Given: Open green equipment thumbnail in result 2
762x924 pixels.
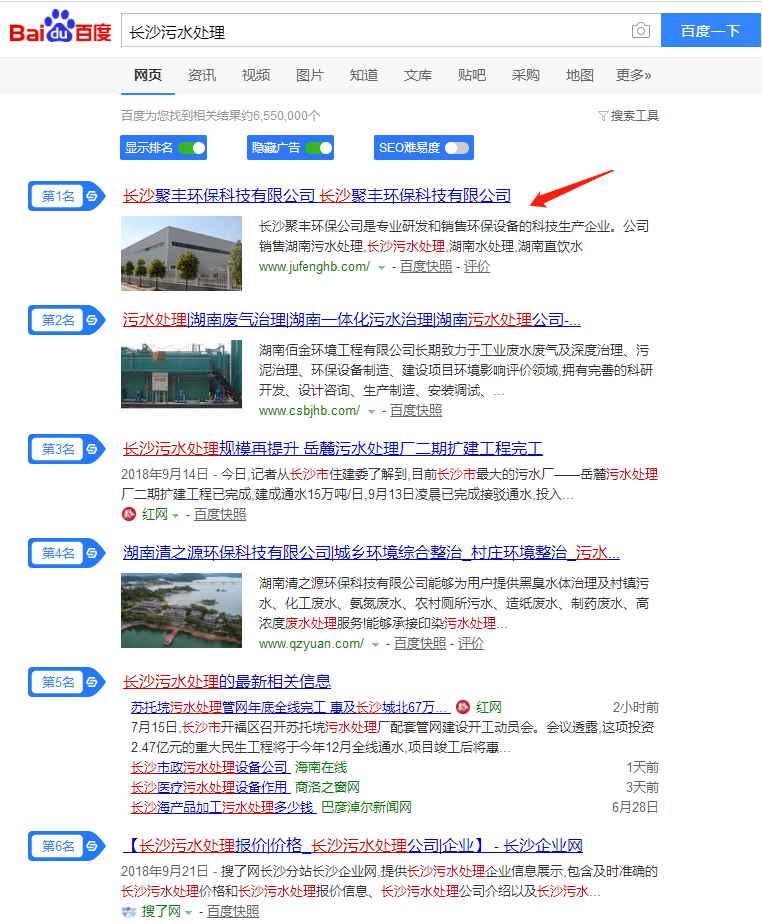Looking at the screenshot, I should (x=182, y=374).
